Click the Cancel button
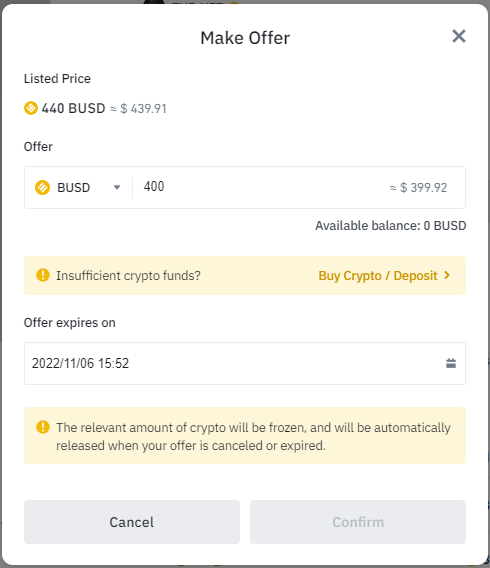Viewport: 490px width, 568px height. (132, 522)
